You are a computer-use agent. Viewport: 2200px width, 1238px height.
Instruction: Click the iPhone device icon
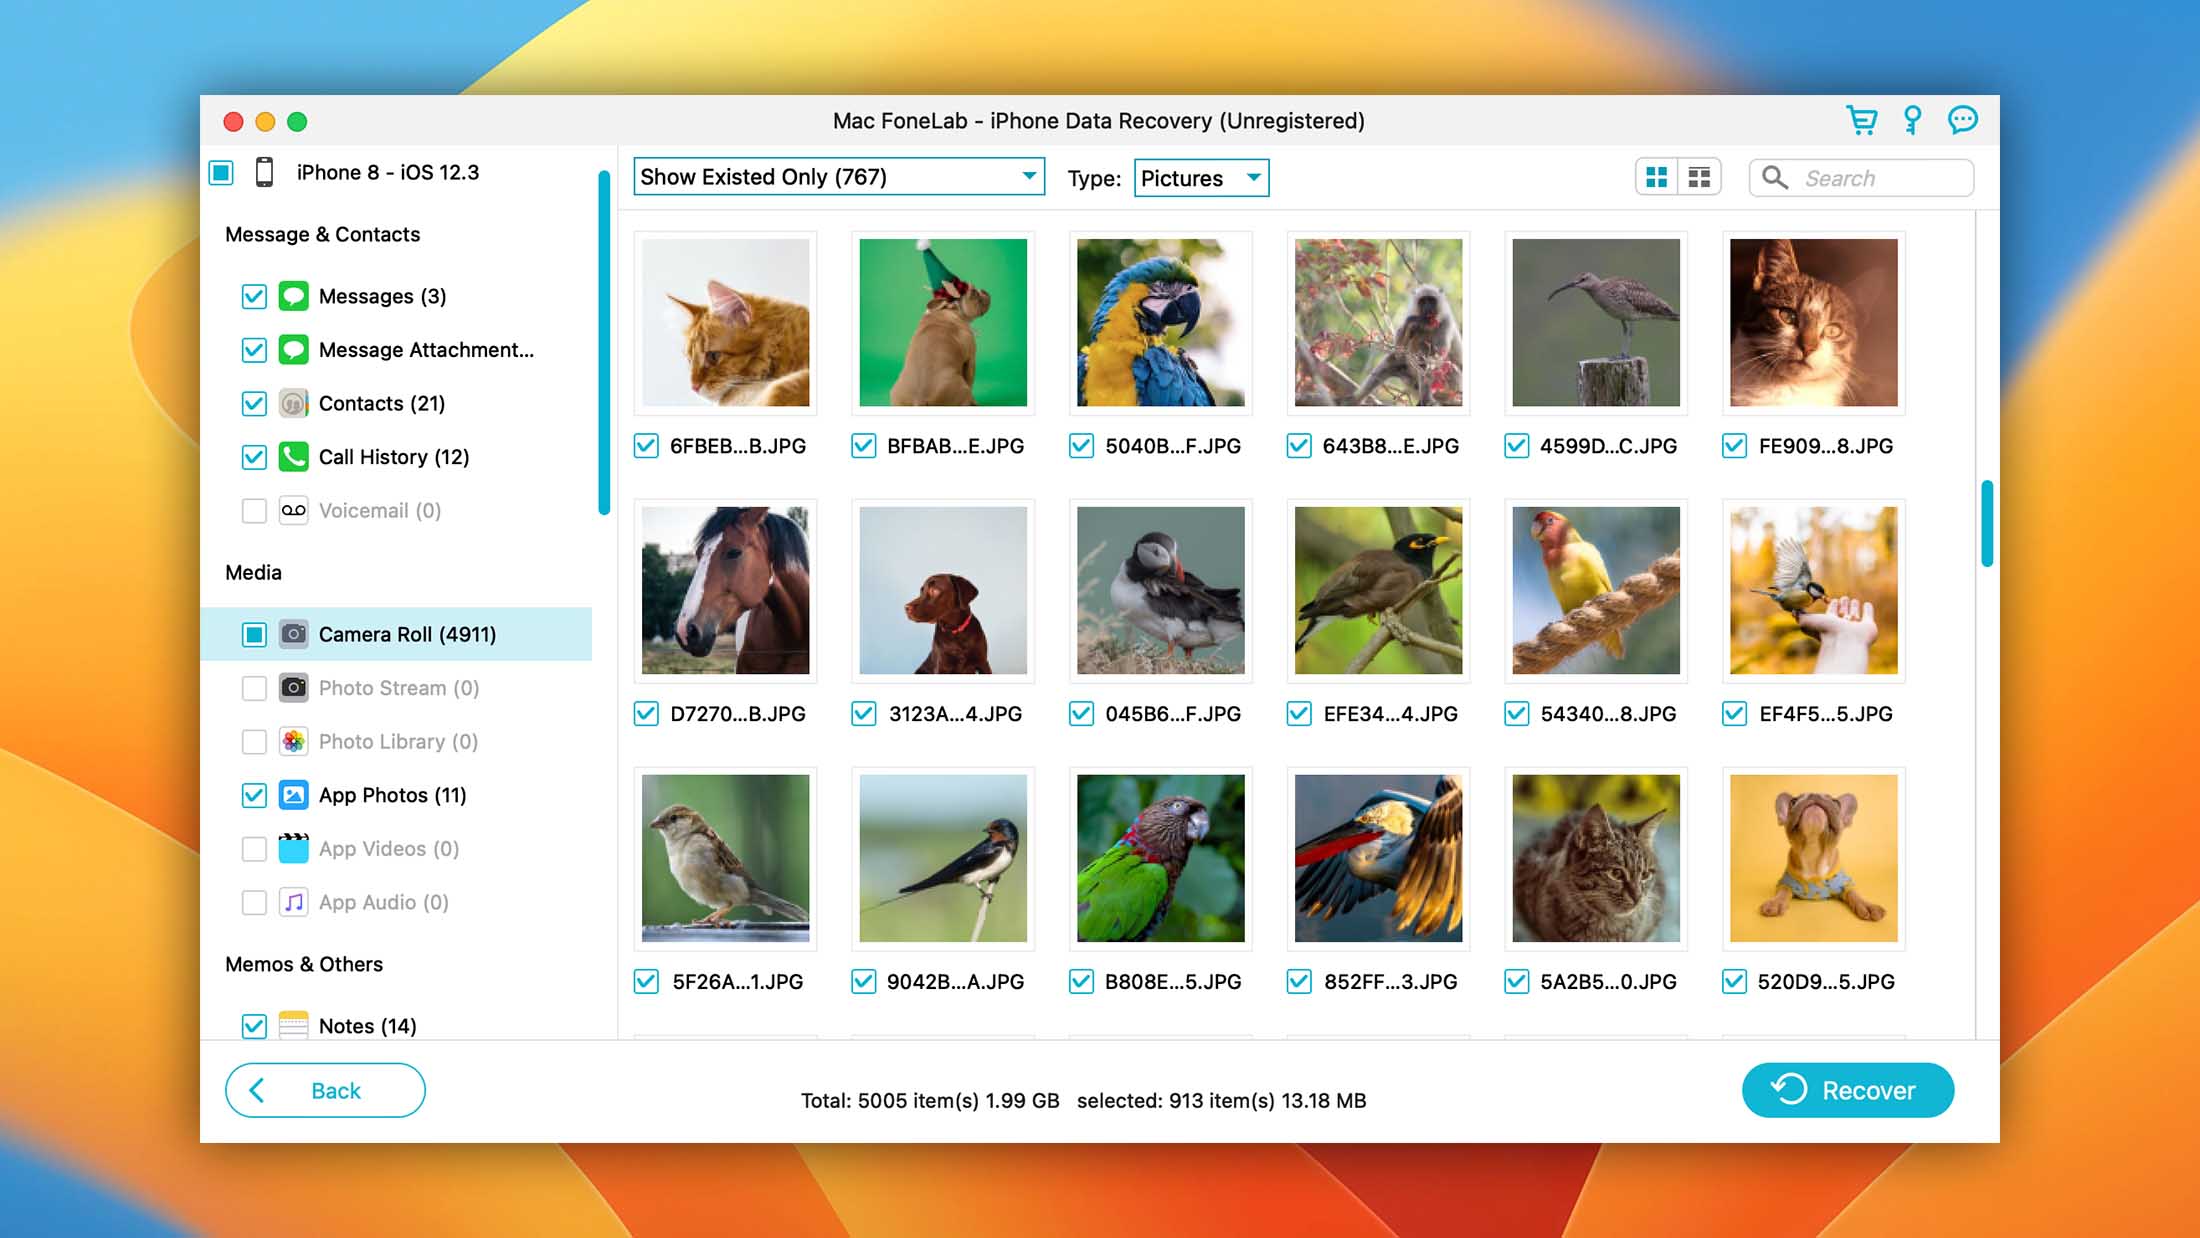tap(264, 172)
